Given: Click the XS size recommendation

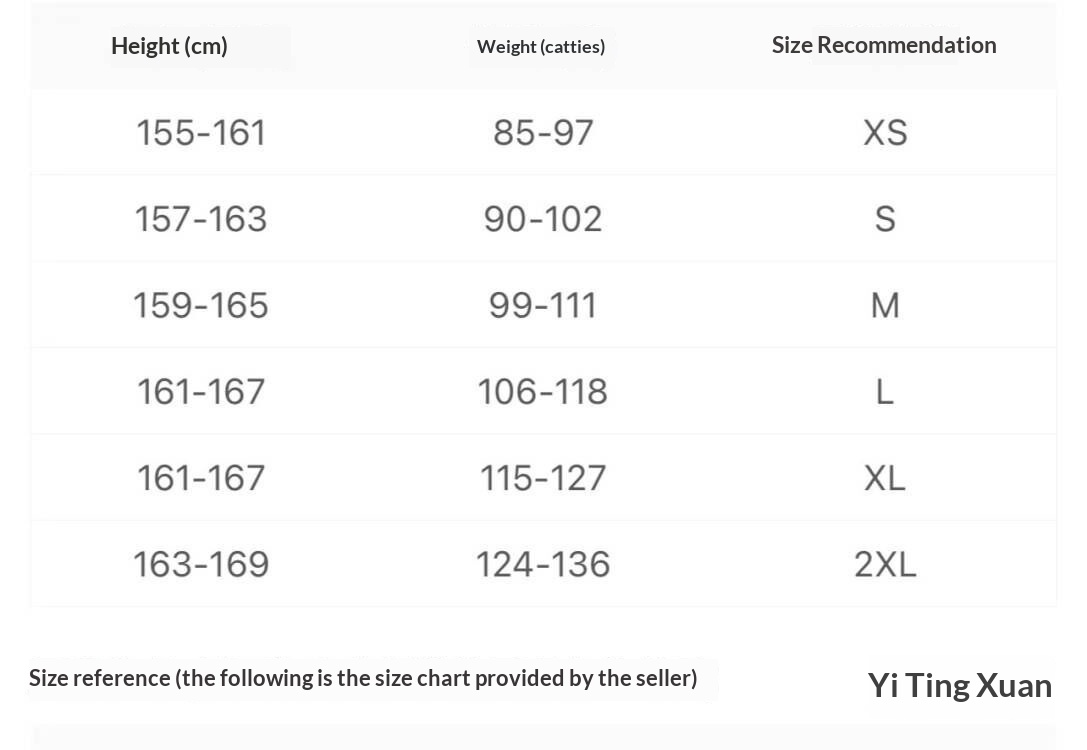Looking at the screenshot, I should [x=885, y=133].
